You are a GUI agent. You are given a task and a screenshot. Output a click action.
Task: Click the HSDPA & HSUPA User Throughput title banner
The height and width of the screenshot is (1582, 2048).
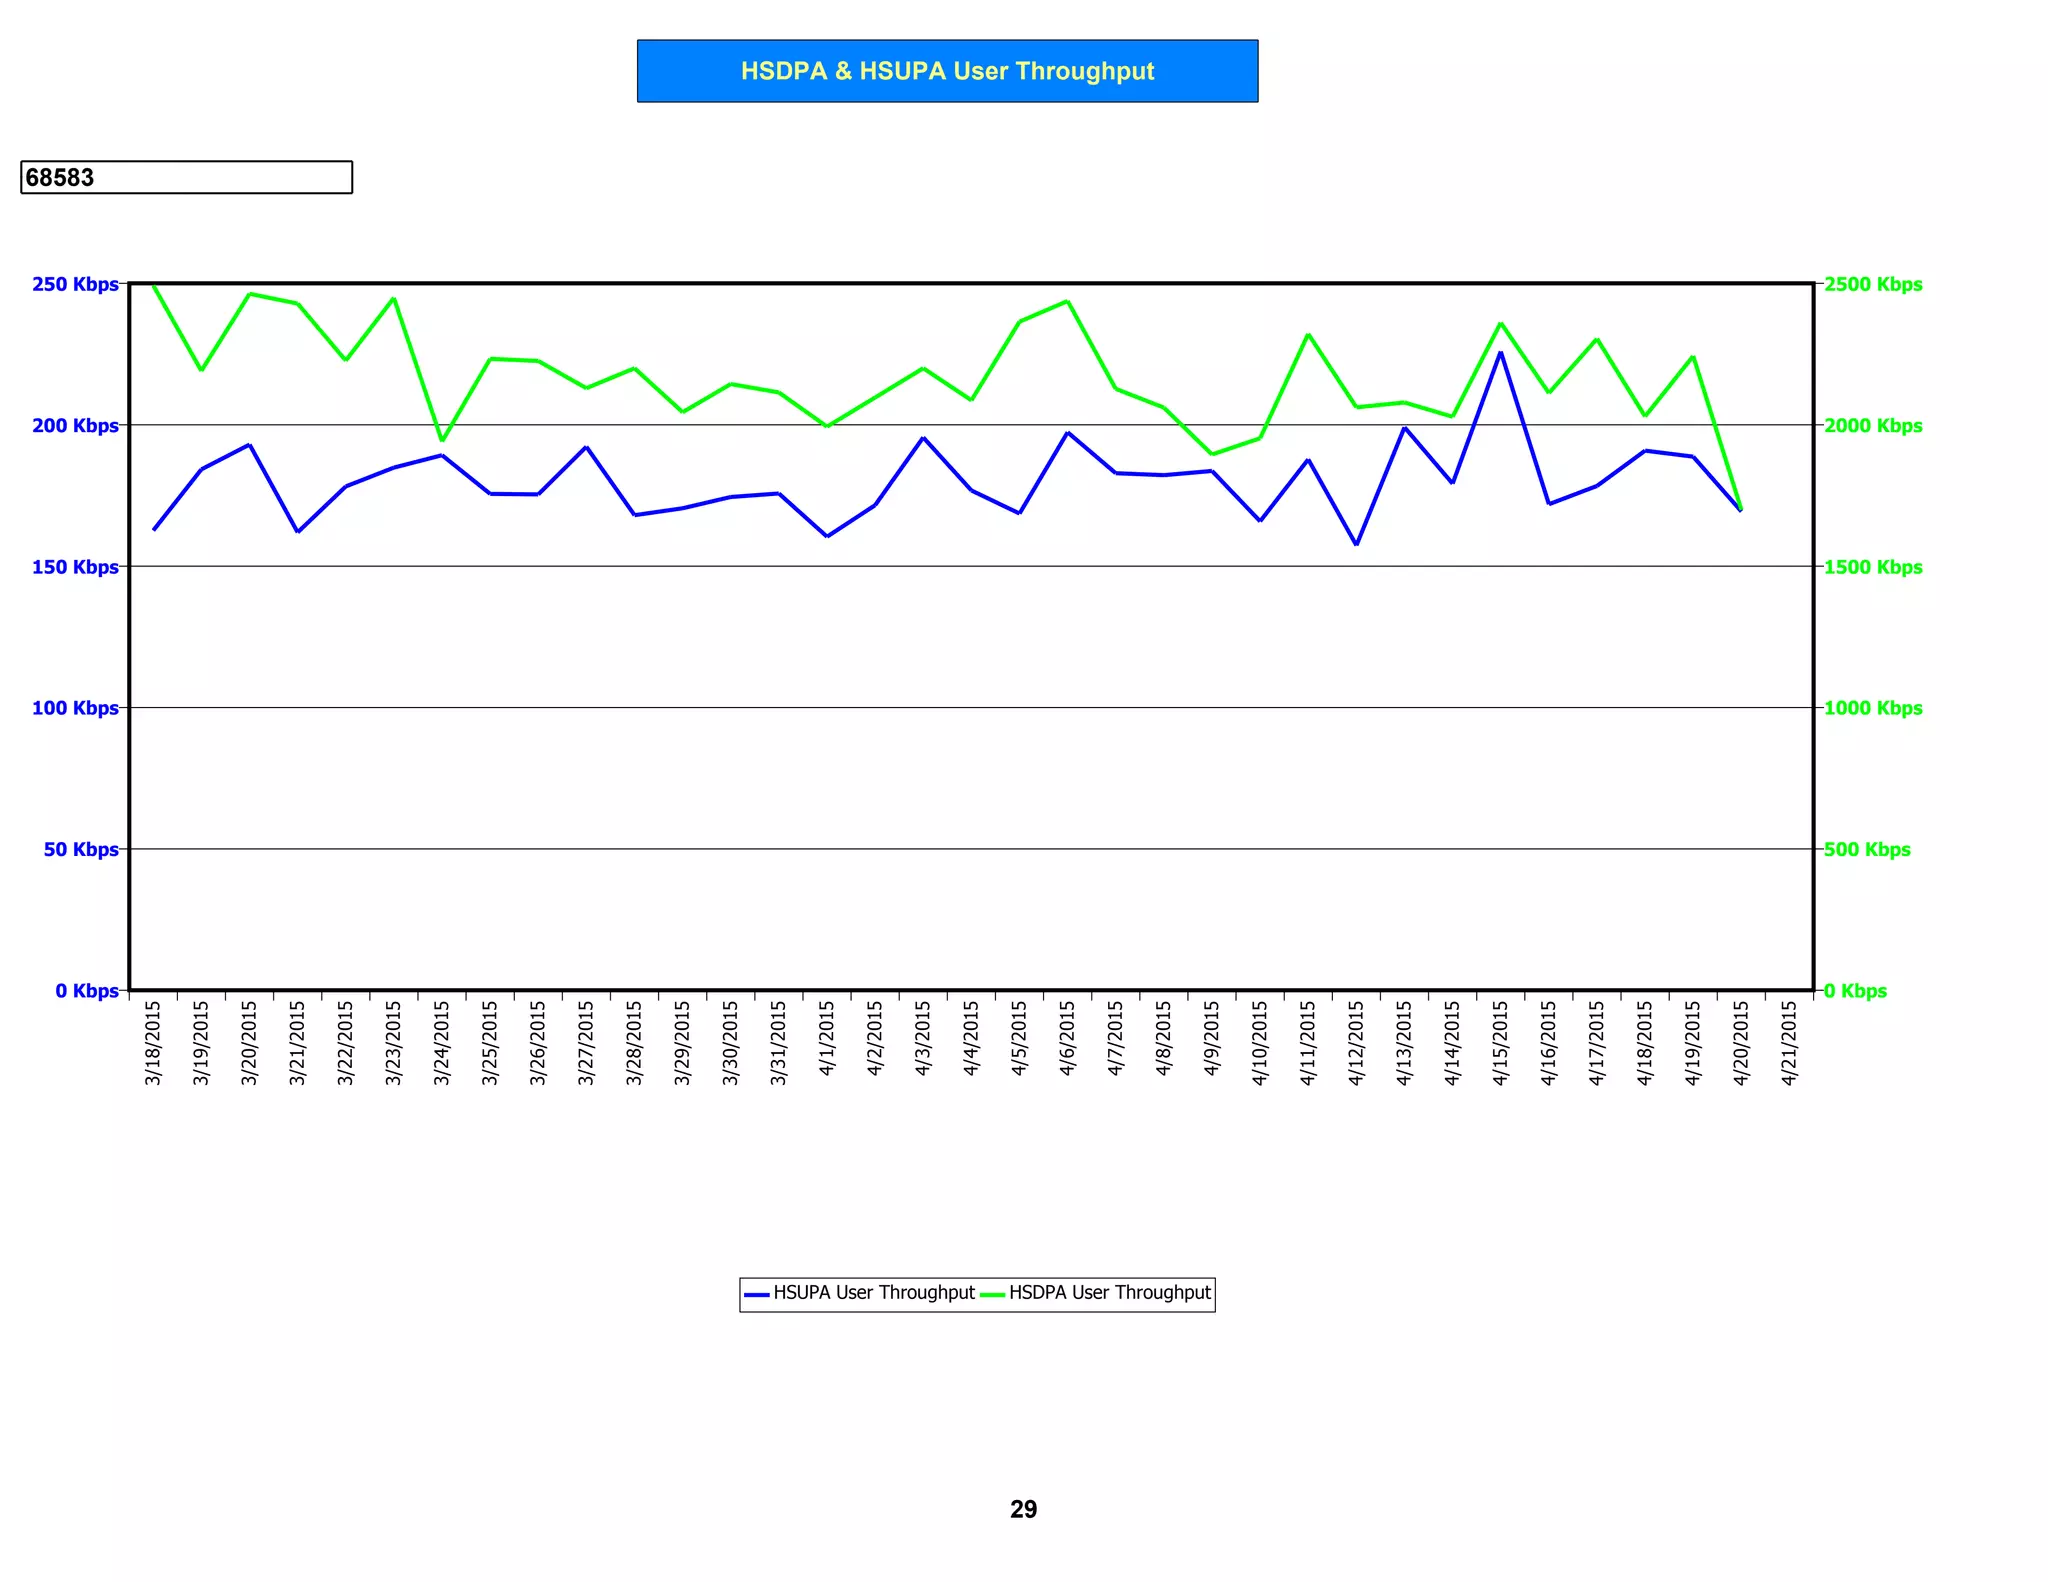[947, 71]
